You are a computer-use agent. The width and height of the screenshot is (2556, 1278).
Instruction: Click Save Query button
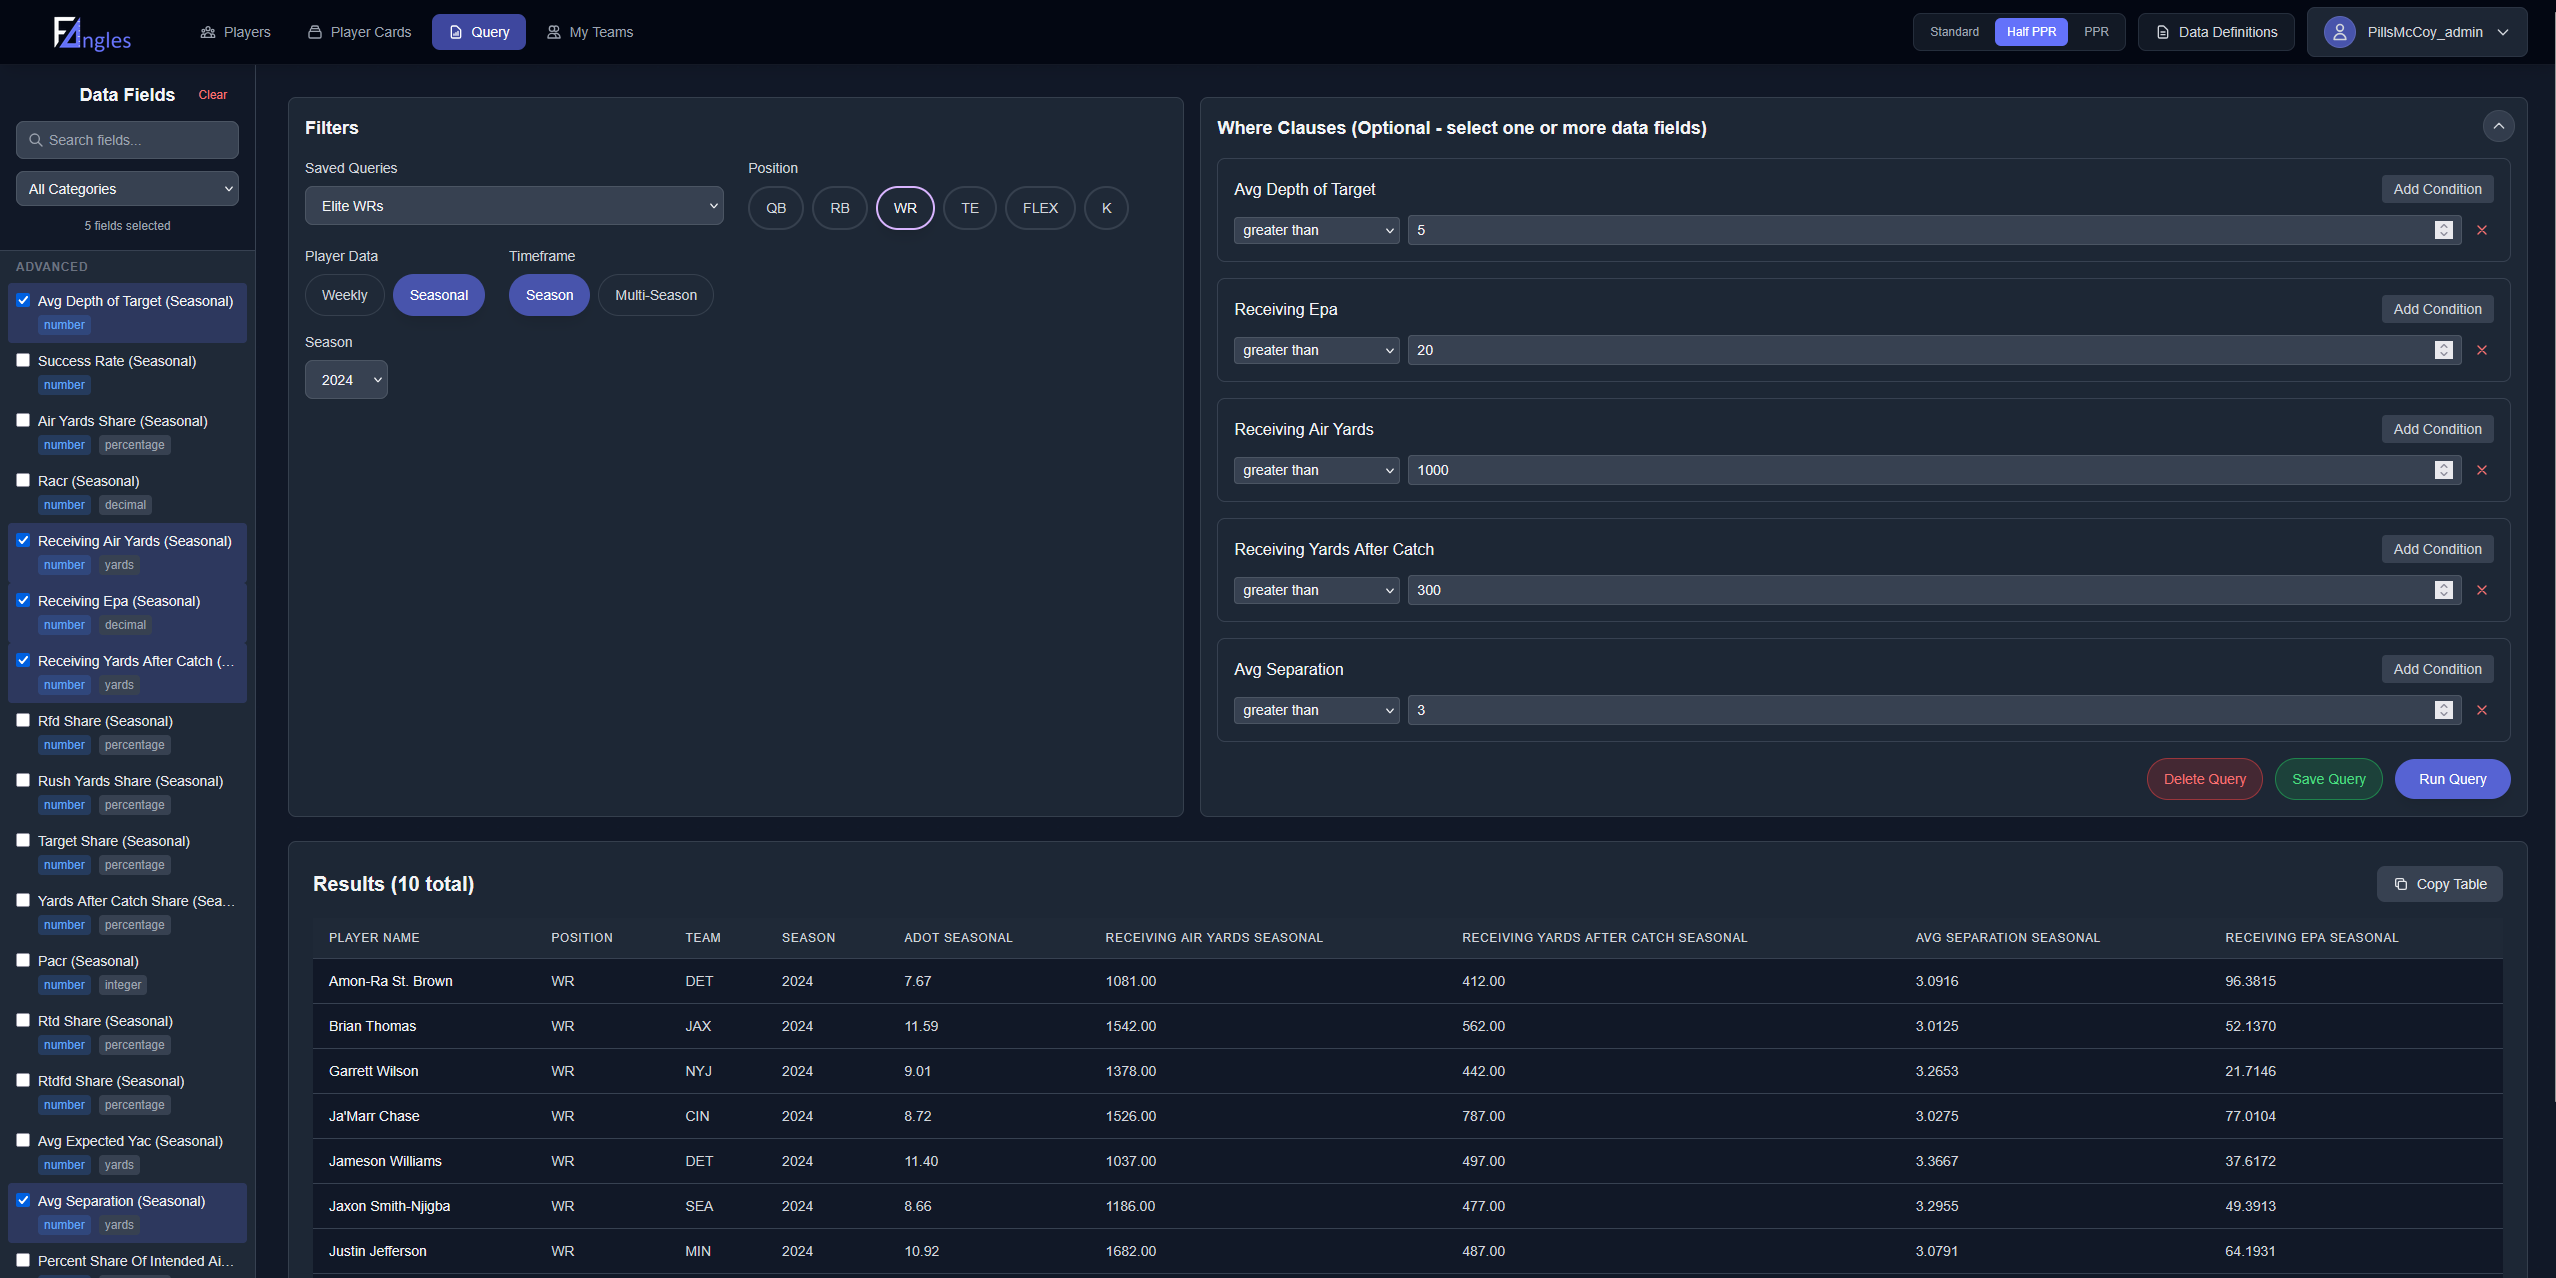tap(2328, 779)
